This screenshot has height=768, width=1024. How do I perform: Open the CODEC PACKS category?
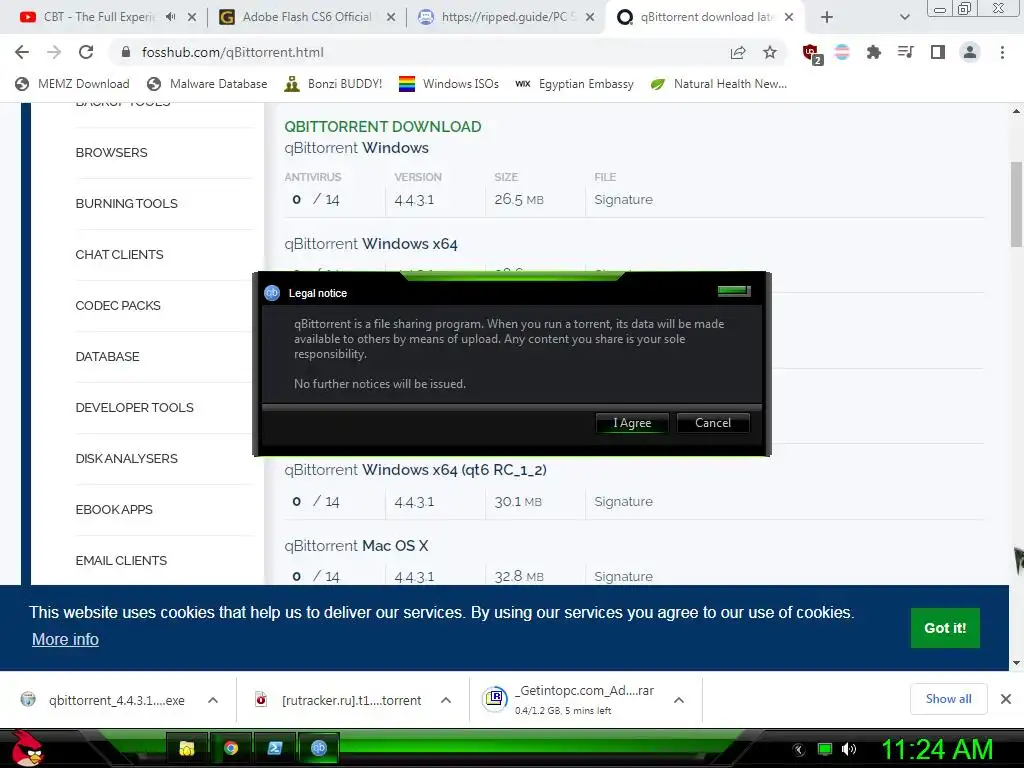click(x=118, y=305)
